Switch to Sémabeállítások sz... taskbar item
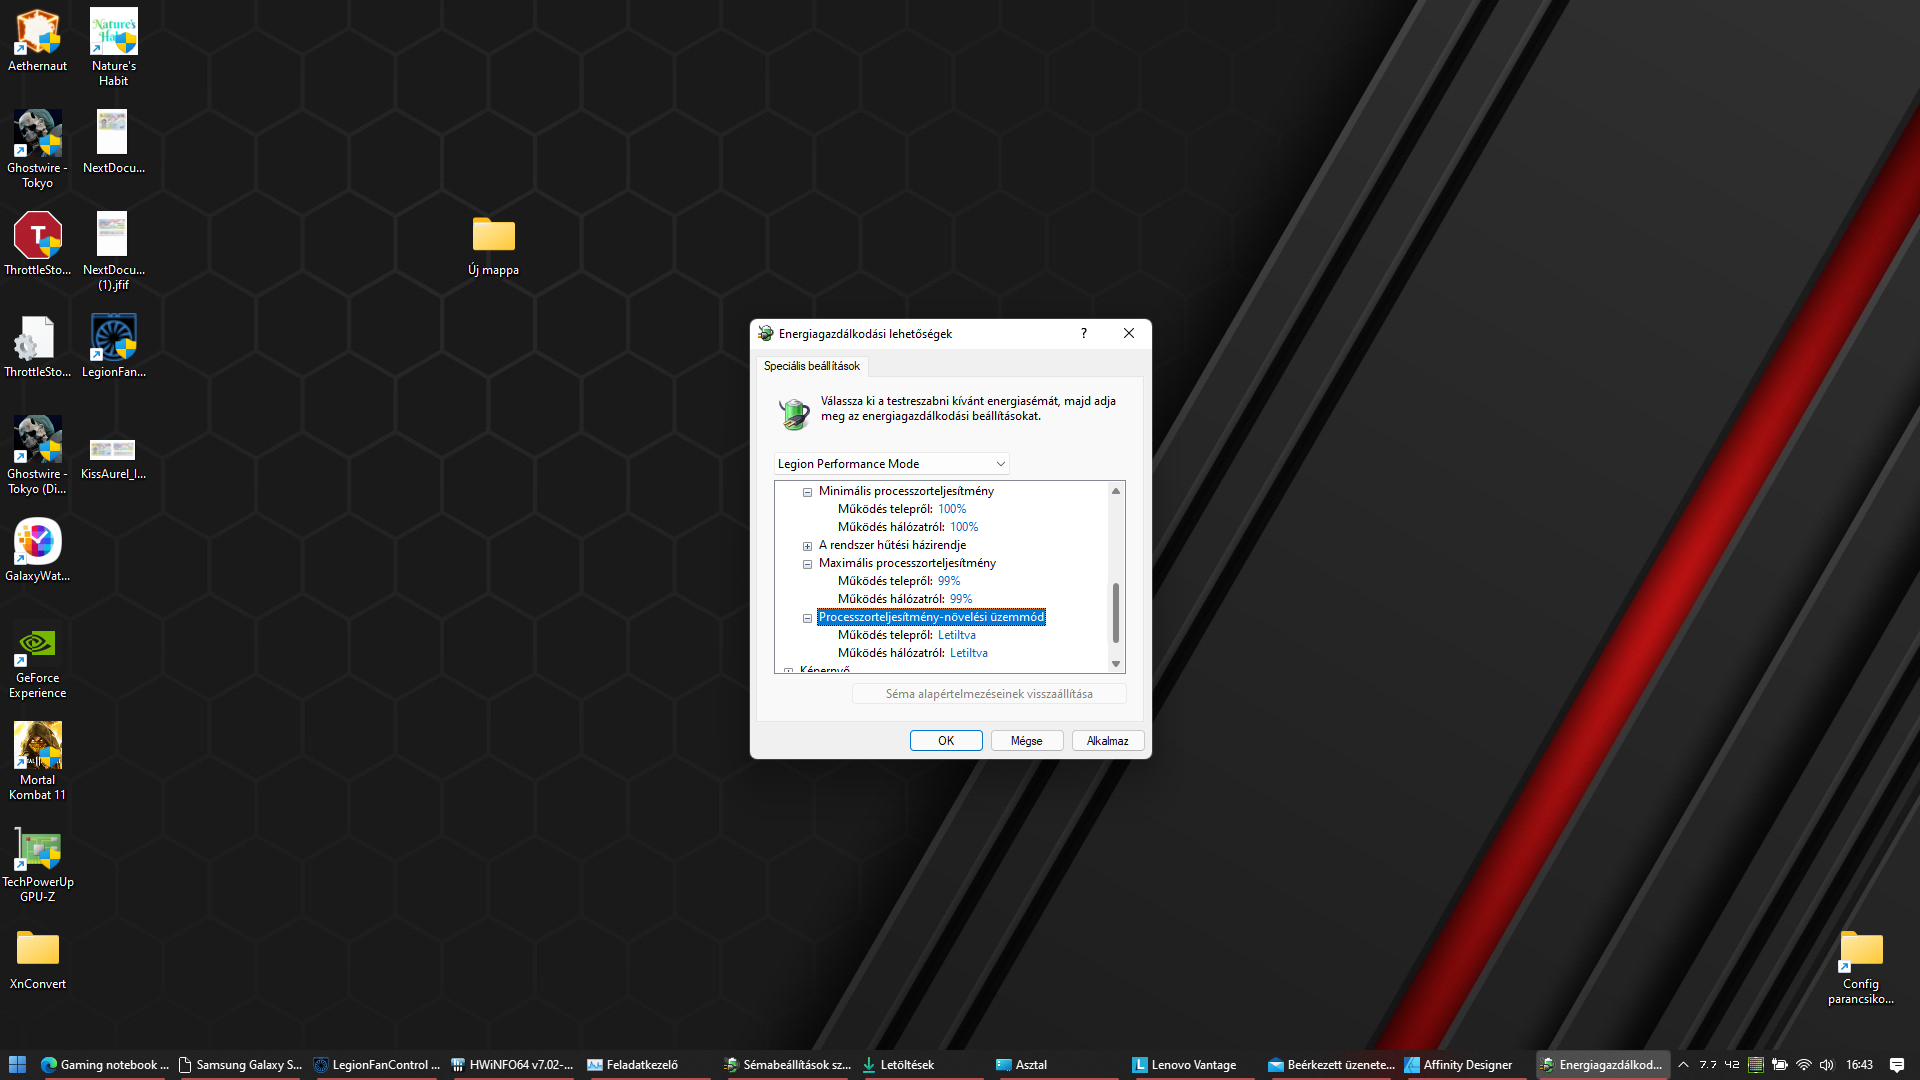 coord(787,1064)
